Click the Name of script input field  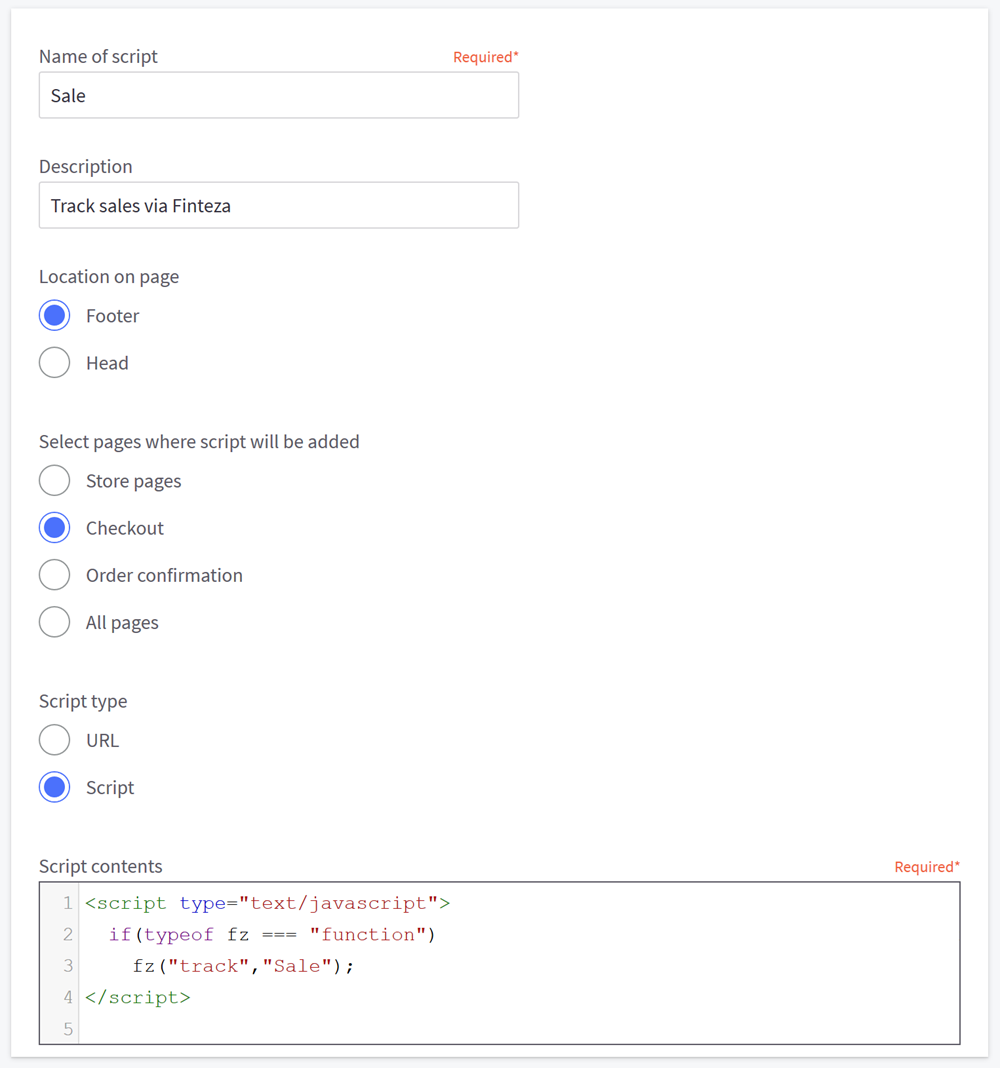(x=278, y=96)
